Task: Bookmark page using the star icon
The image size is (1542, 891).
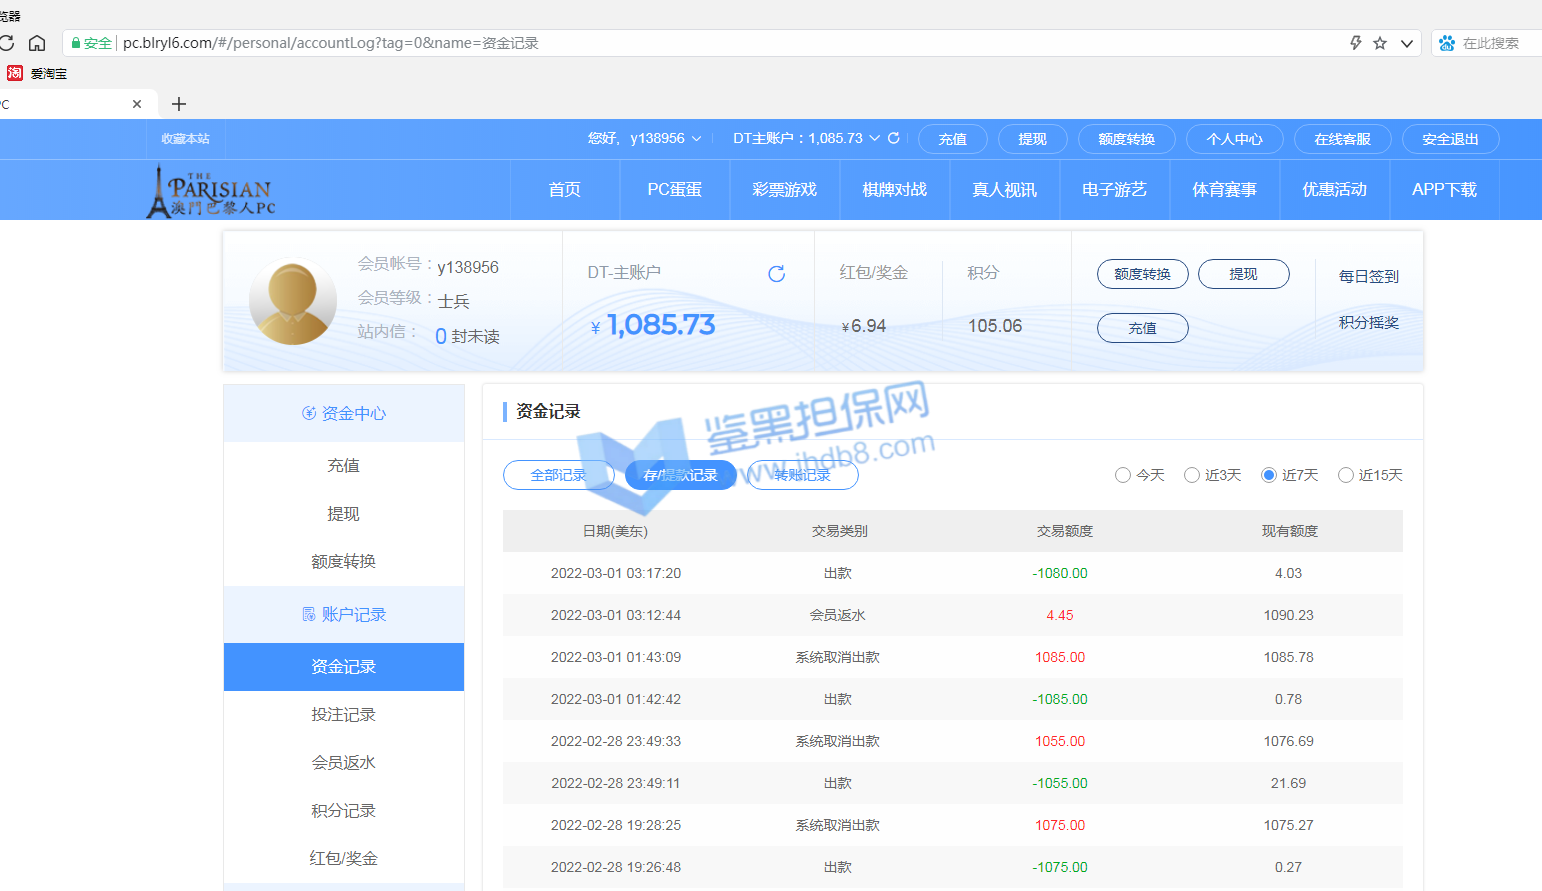Action: [1380, 43]
